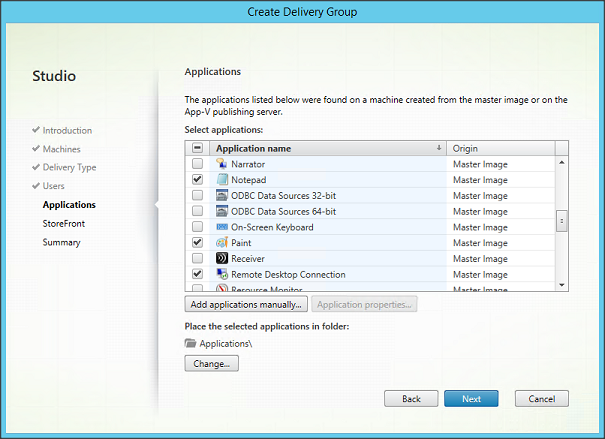Click the application list scrollbar thumb
Screen dimensions: 605x439
click(562, 221)
